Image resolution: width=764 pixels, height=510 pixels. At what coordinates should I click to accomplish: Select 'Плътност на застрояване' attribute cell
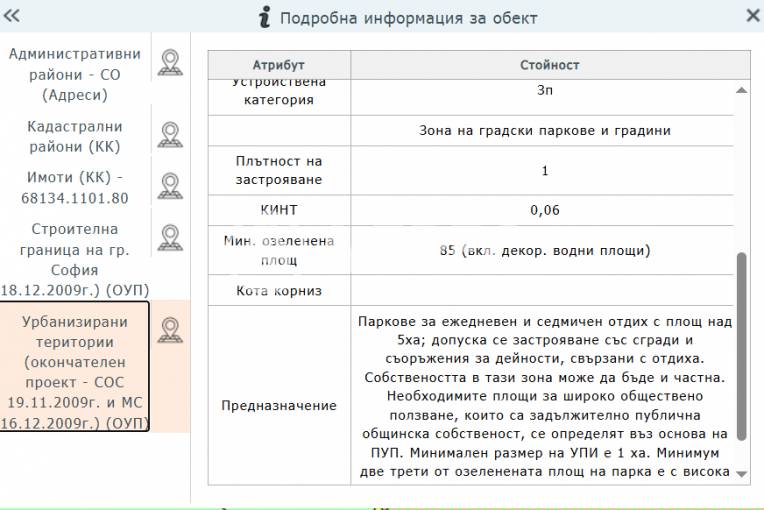tap(279, 170)
